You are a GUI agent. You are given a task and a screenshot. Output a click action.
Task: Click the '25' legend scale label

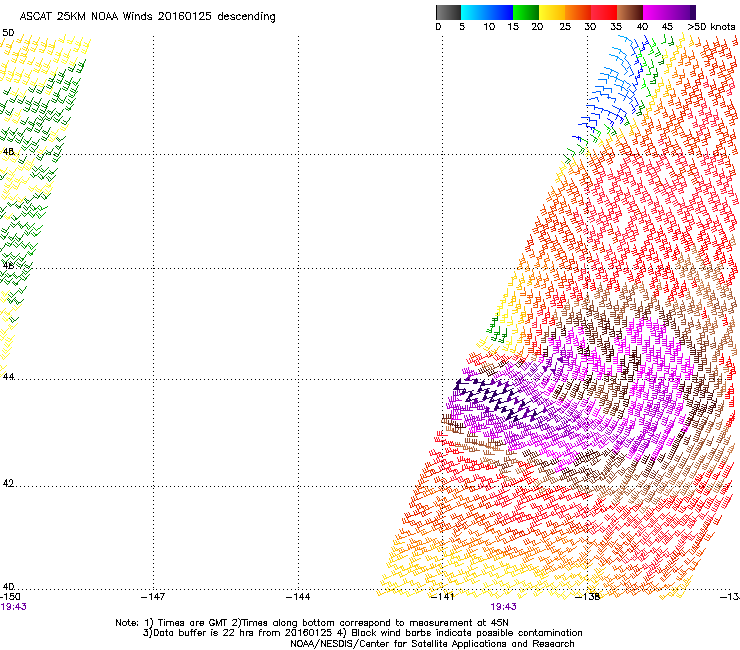[565, 27]
